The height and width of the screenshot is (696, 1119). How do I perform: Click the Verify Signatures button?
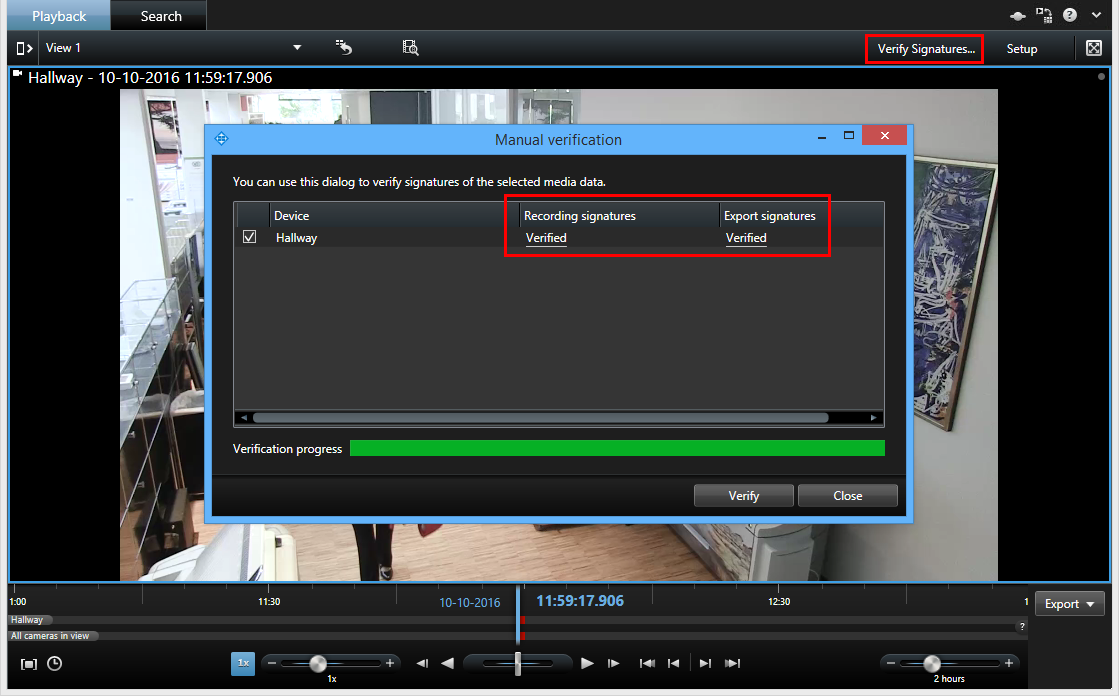(924, 48)
